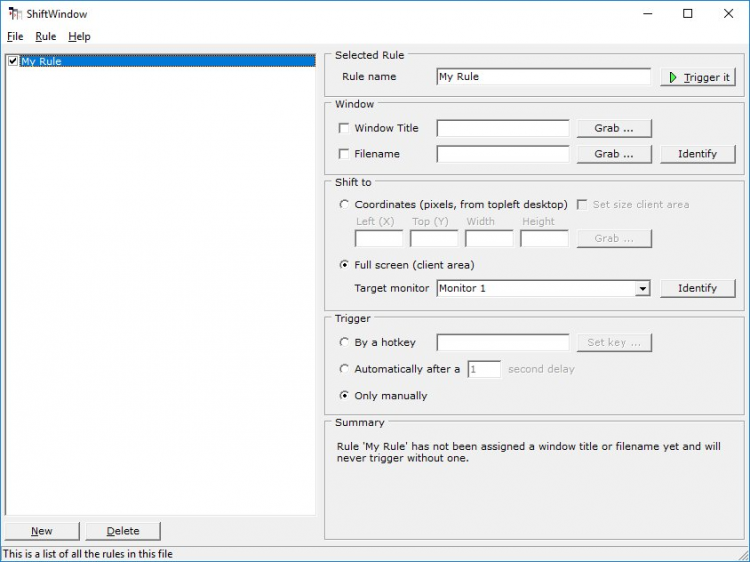
Task: Click the status bar rules list message
Action: coord(88,554)
